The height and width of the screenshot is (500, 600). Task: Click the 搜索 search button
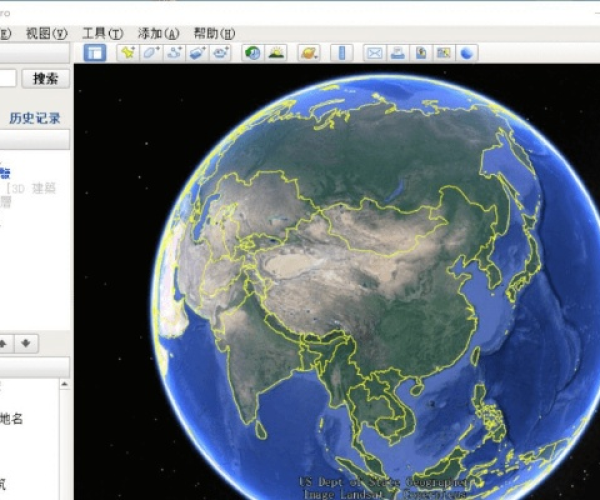pos(46,79)
